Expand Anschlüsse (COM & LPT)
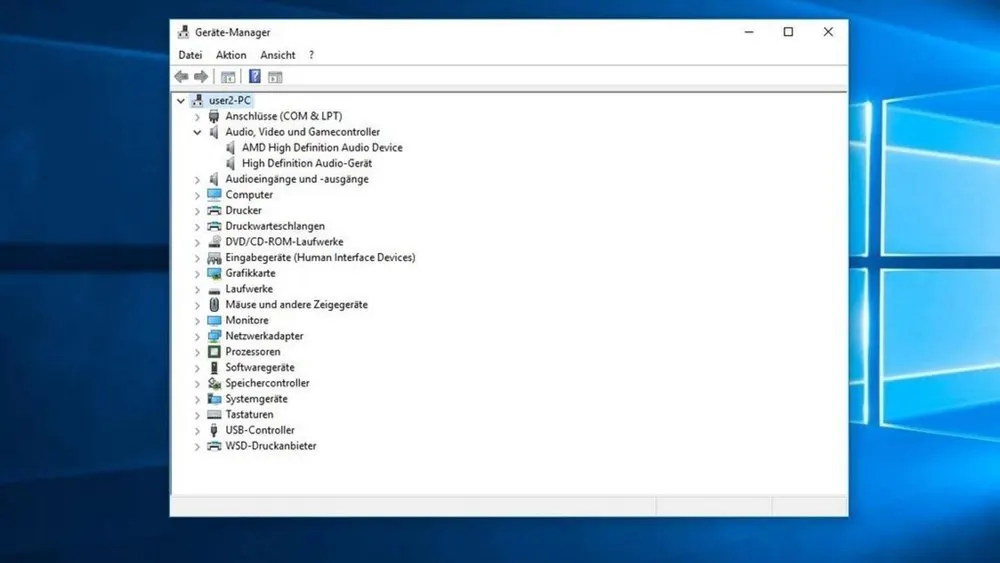This screenshot has width=1000, height=563. tap(197, 117)
